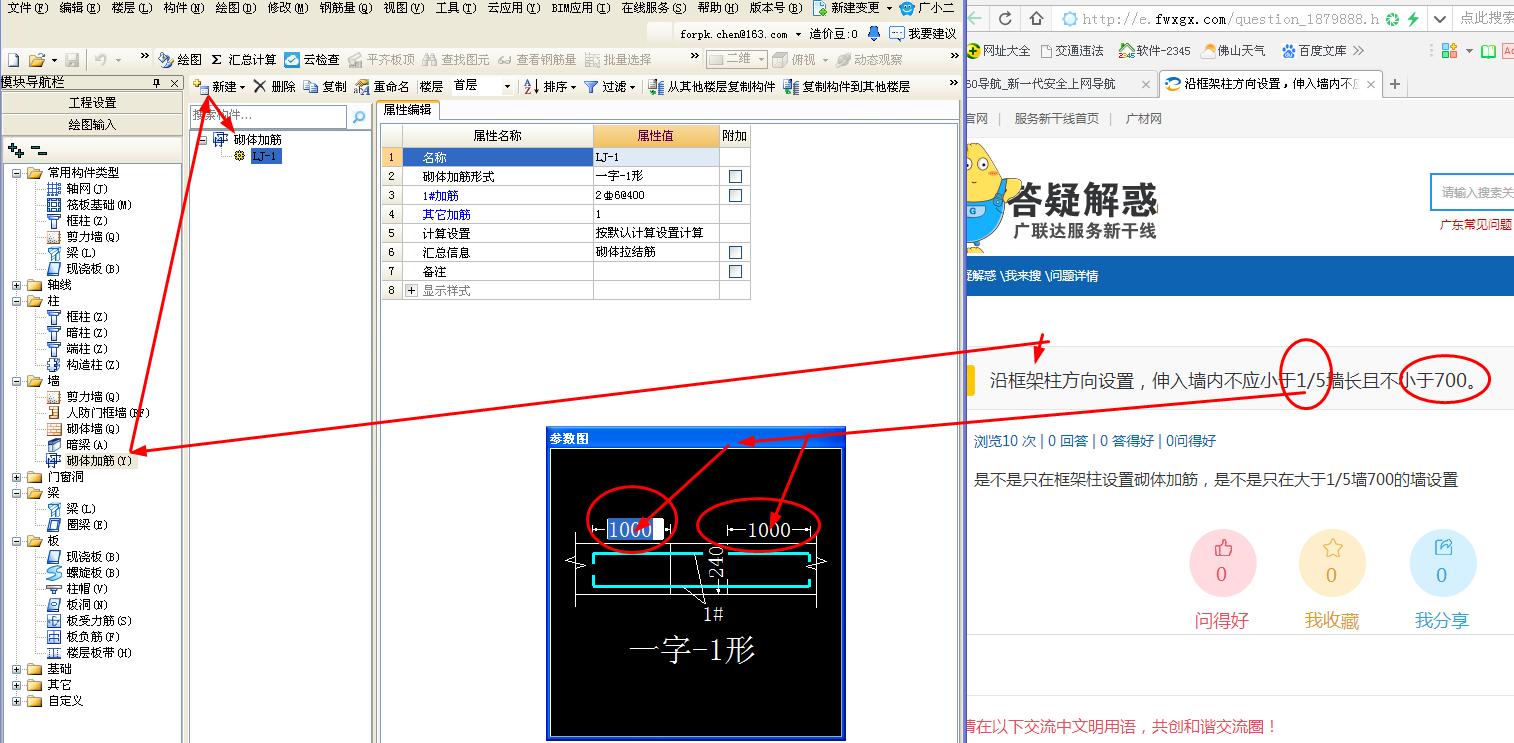
Task: Run 汇总计算 summary calculation
Action: pyautogui.click(x=243, y=60)
